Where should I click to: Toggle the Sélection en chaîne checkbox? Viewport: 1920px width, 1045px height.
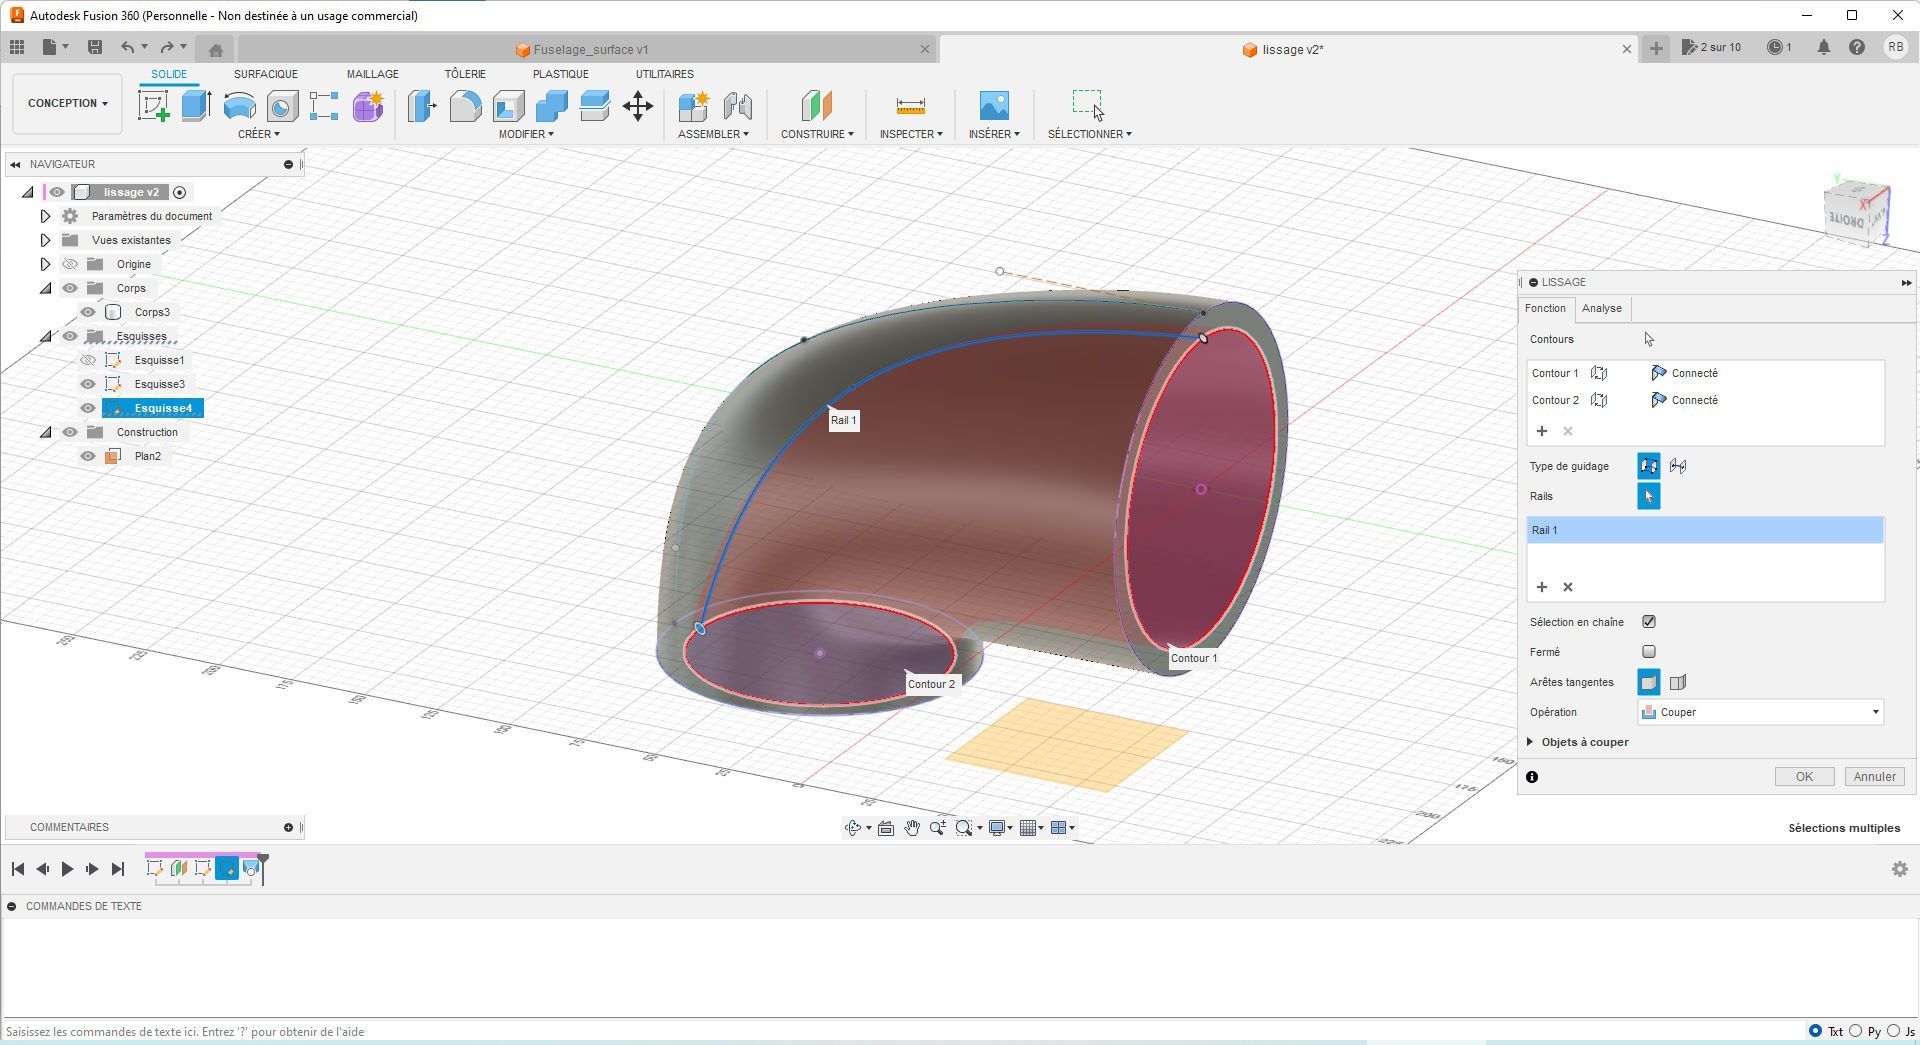click(x=1649, y=622)
